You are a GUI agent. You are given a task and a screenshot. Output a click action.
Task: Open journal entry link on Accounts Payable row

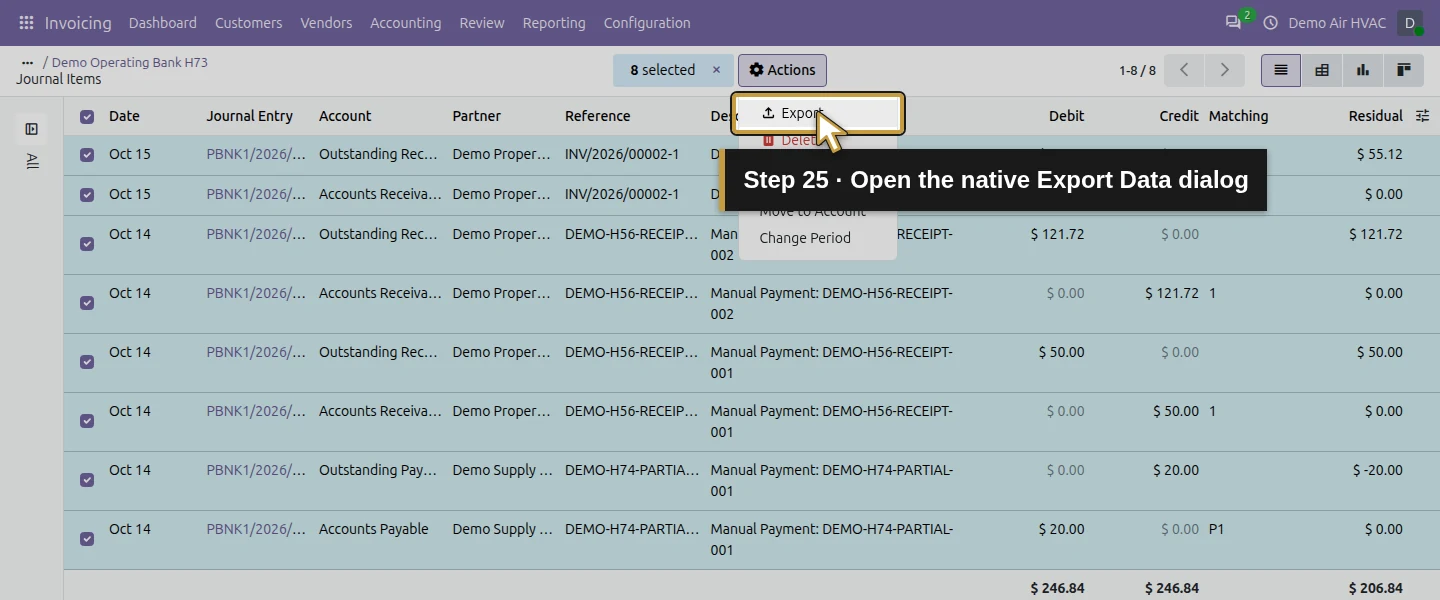256,529
